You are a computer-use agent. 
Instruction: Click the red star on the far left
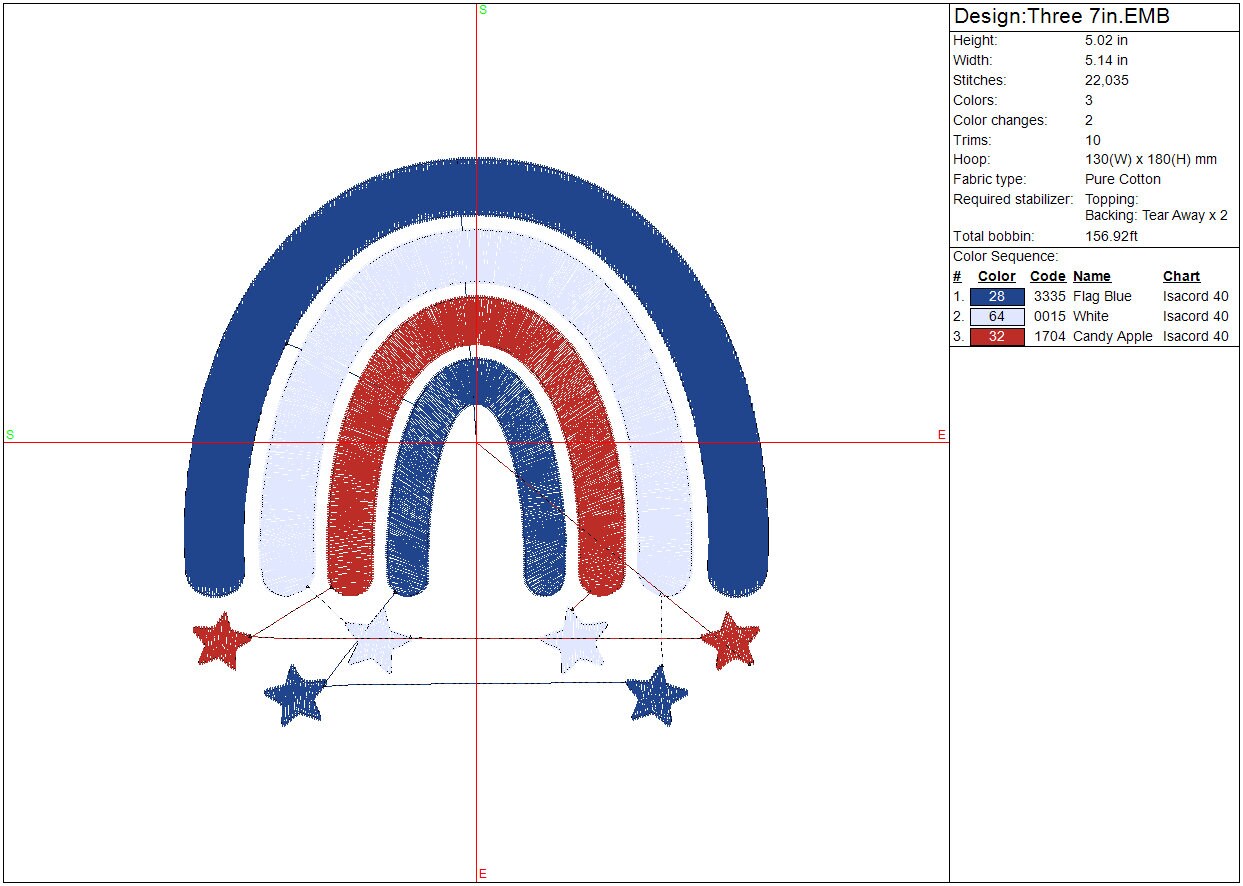point(222,640)
